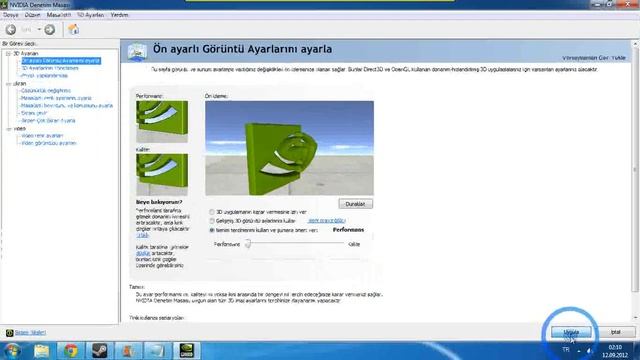The height and width of the screenshot is (360, 640).
Task: Go back with the Geri arrow icon
Action: tap(11, 29)
